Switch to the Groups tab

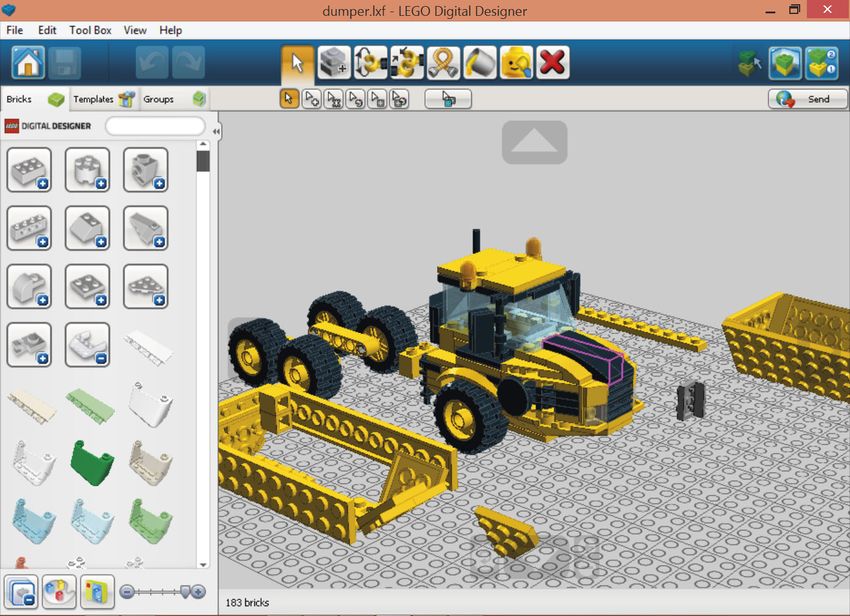click(174, 99)
